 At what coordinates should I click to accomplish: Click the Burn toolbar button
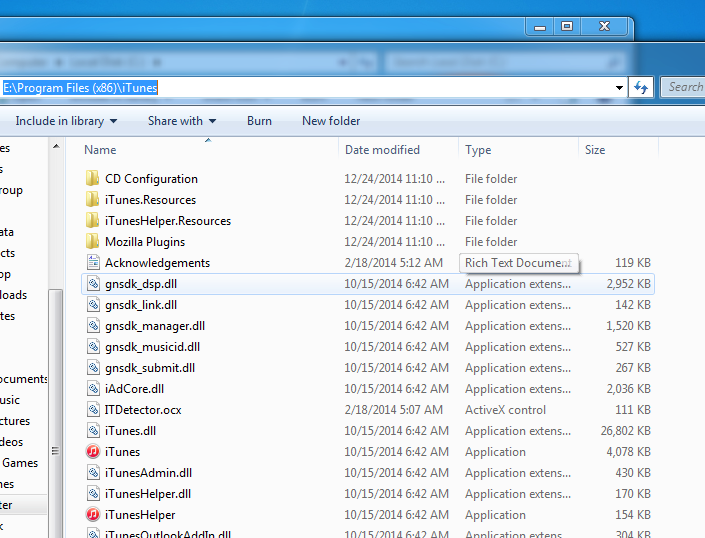259,121
